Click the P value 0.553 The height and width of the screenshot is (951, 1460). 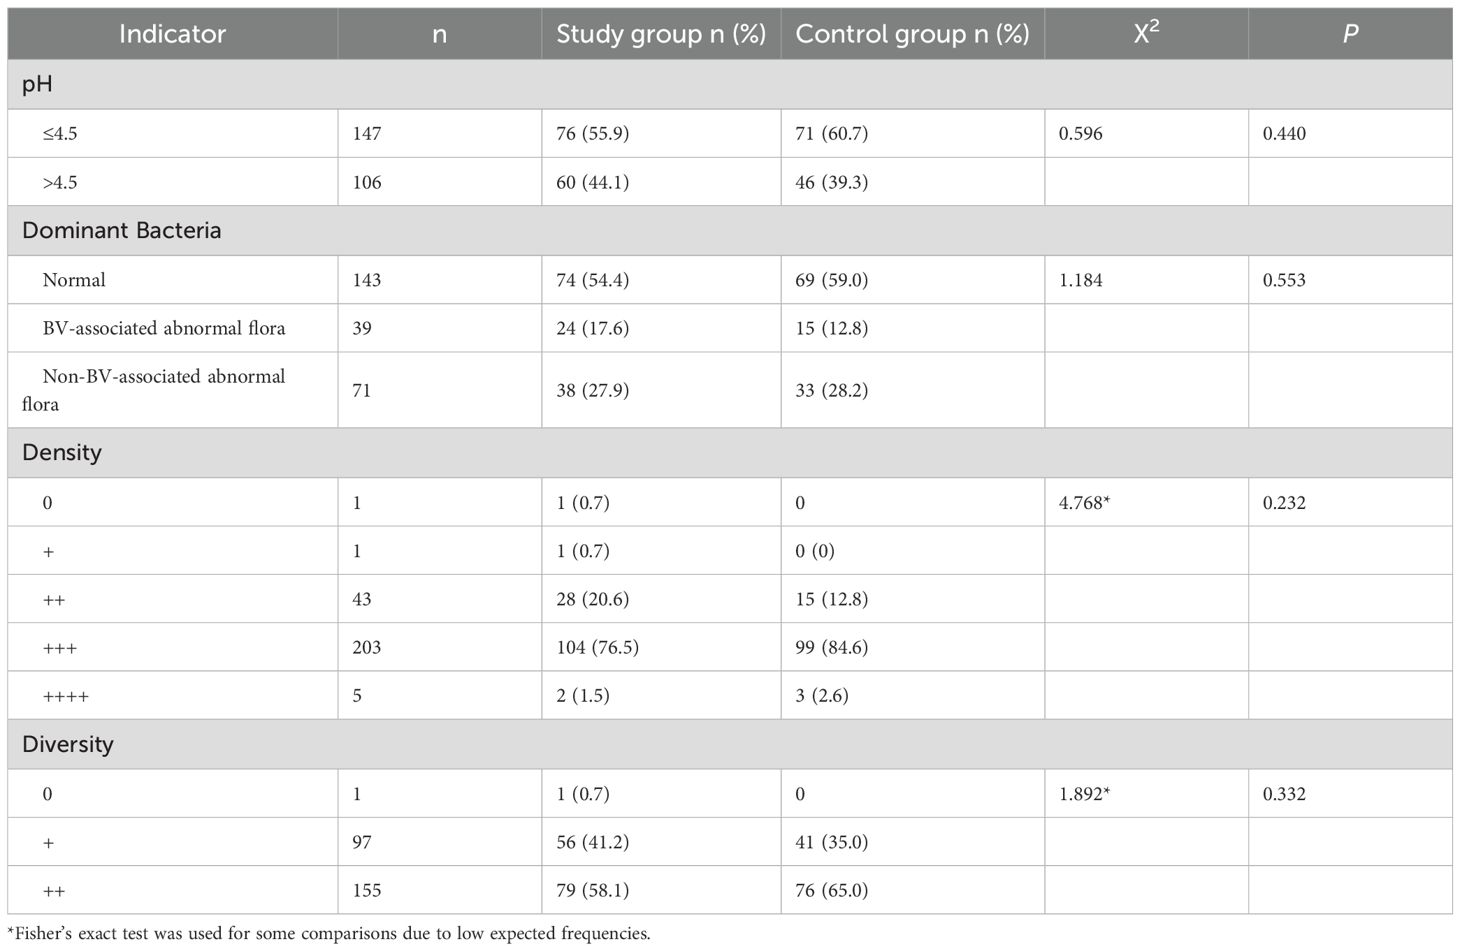point(1284,280)
